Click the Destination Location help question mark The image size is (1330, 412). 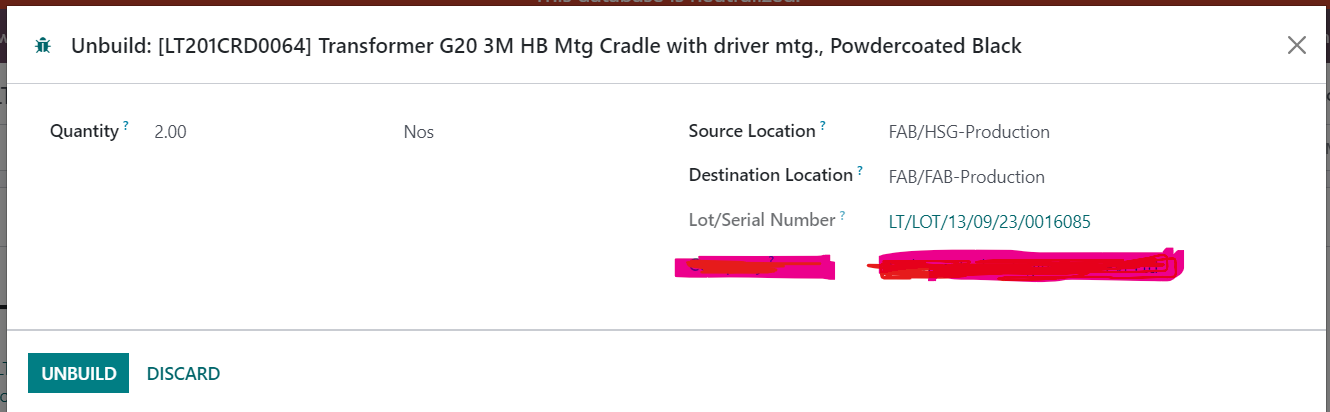[x=860, y=170]
